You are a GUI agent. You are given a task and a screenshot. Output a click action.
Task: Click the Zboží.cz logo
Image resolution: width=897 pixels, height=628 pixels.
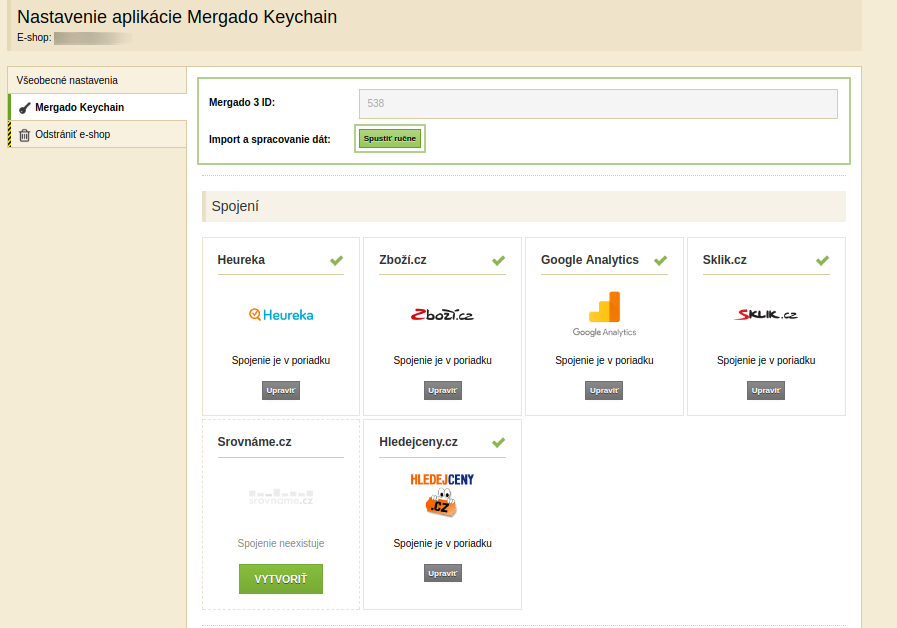(442, 315)
